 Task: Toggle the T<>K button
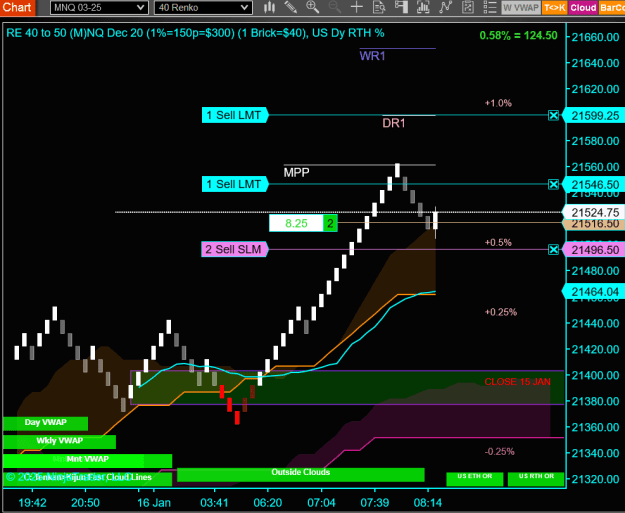555,8
